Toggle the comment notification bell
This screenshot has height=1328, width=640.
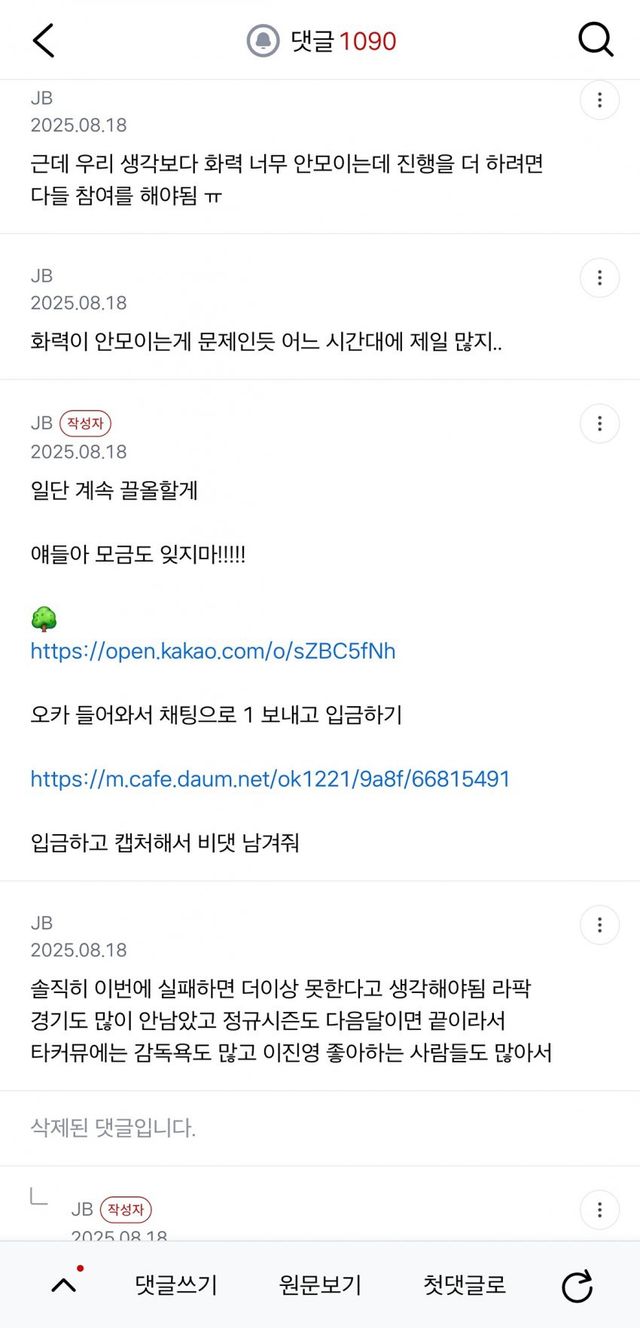(x=263, y=41)
